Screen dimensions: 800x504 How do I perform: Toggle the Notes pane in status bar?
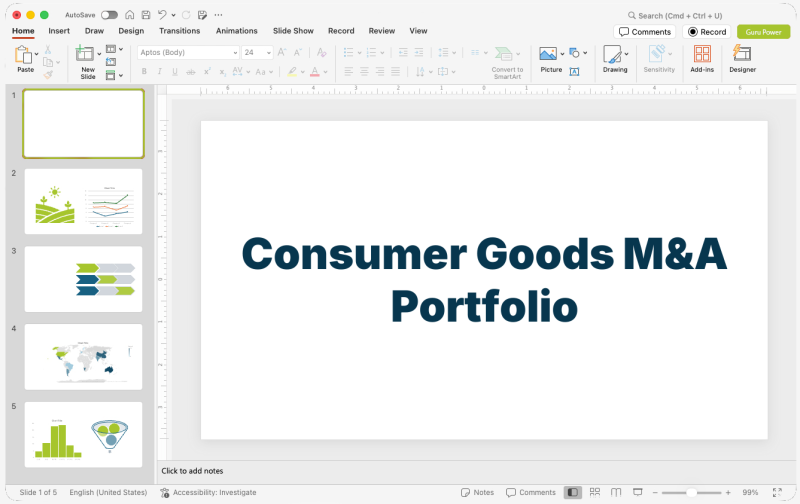click(x=477, y=492)
